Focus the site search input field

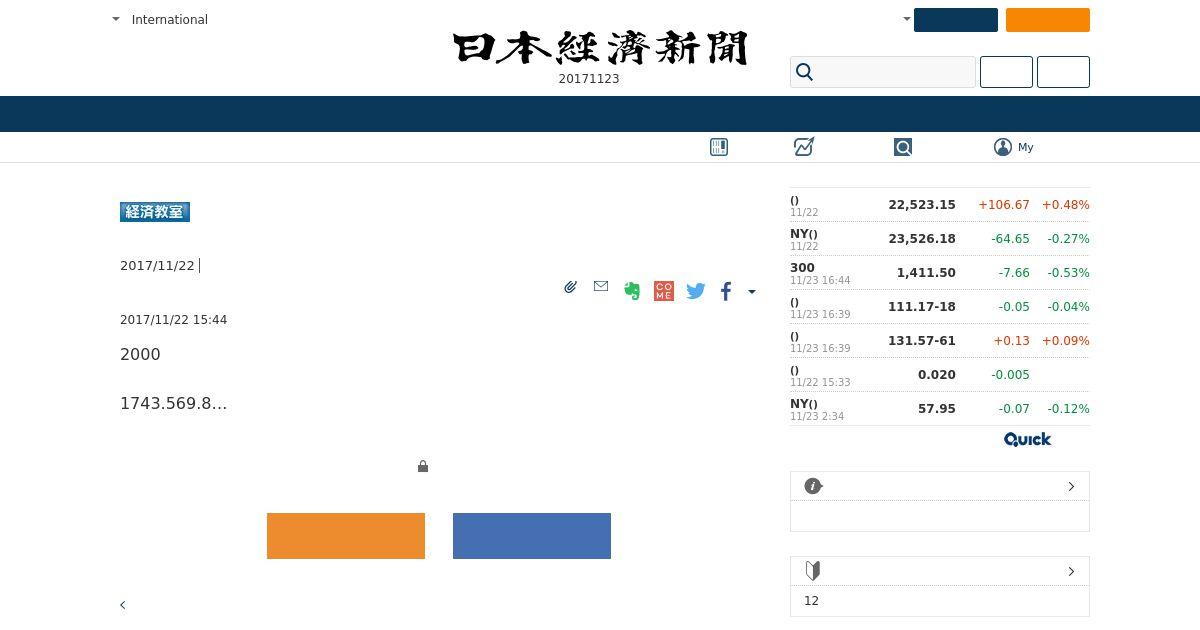click(883, 72)
